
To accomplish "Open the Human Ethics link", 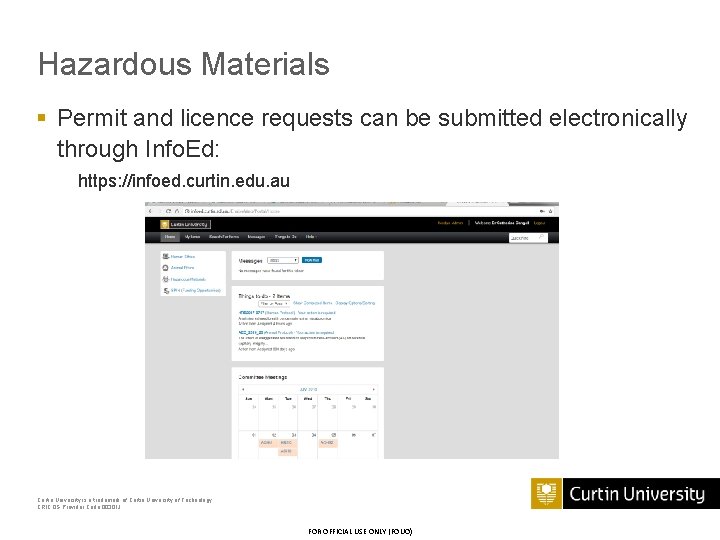I will point(183,256).
